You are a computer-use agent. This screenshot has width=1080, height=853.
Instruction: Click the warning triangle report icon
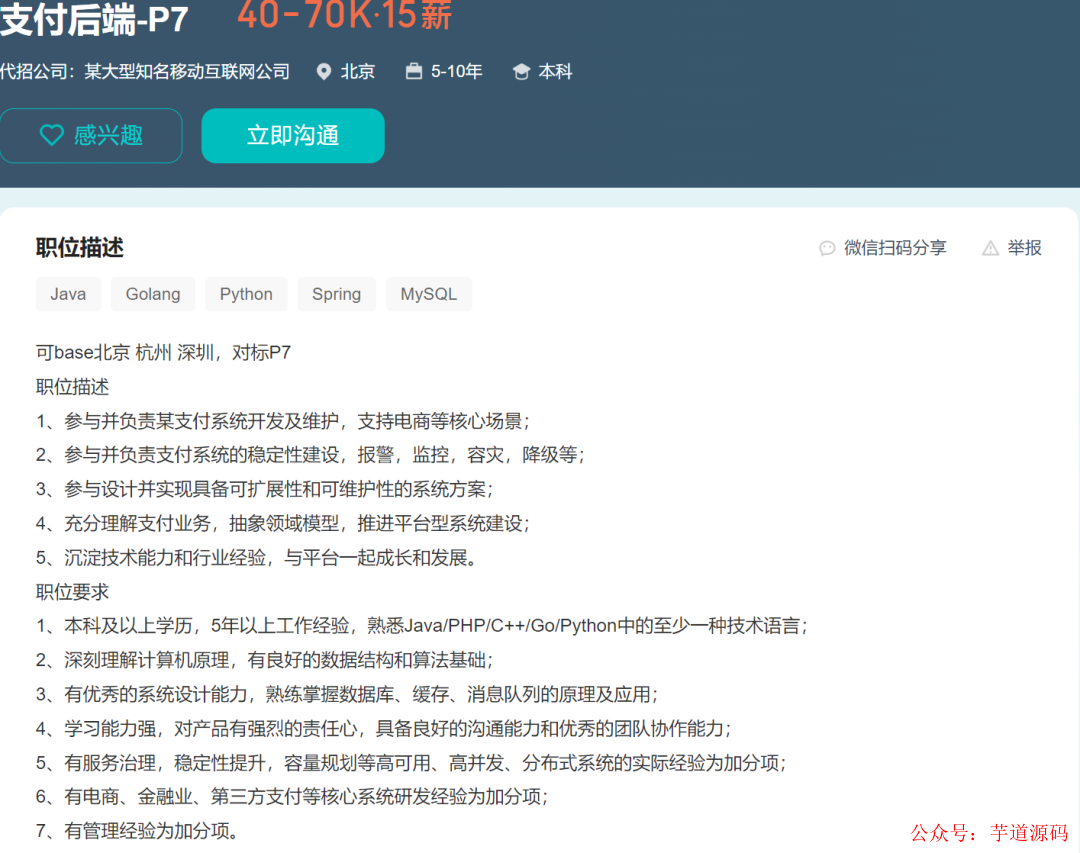pos(990,248)
